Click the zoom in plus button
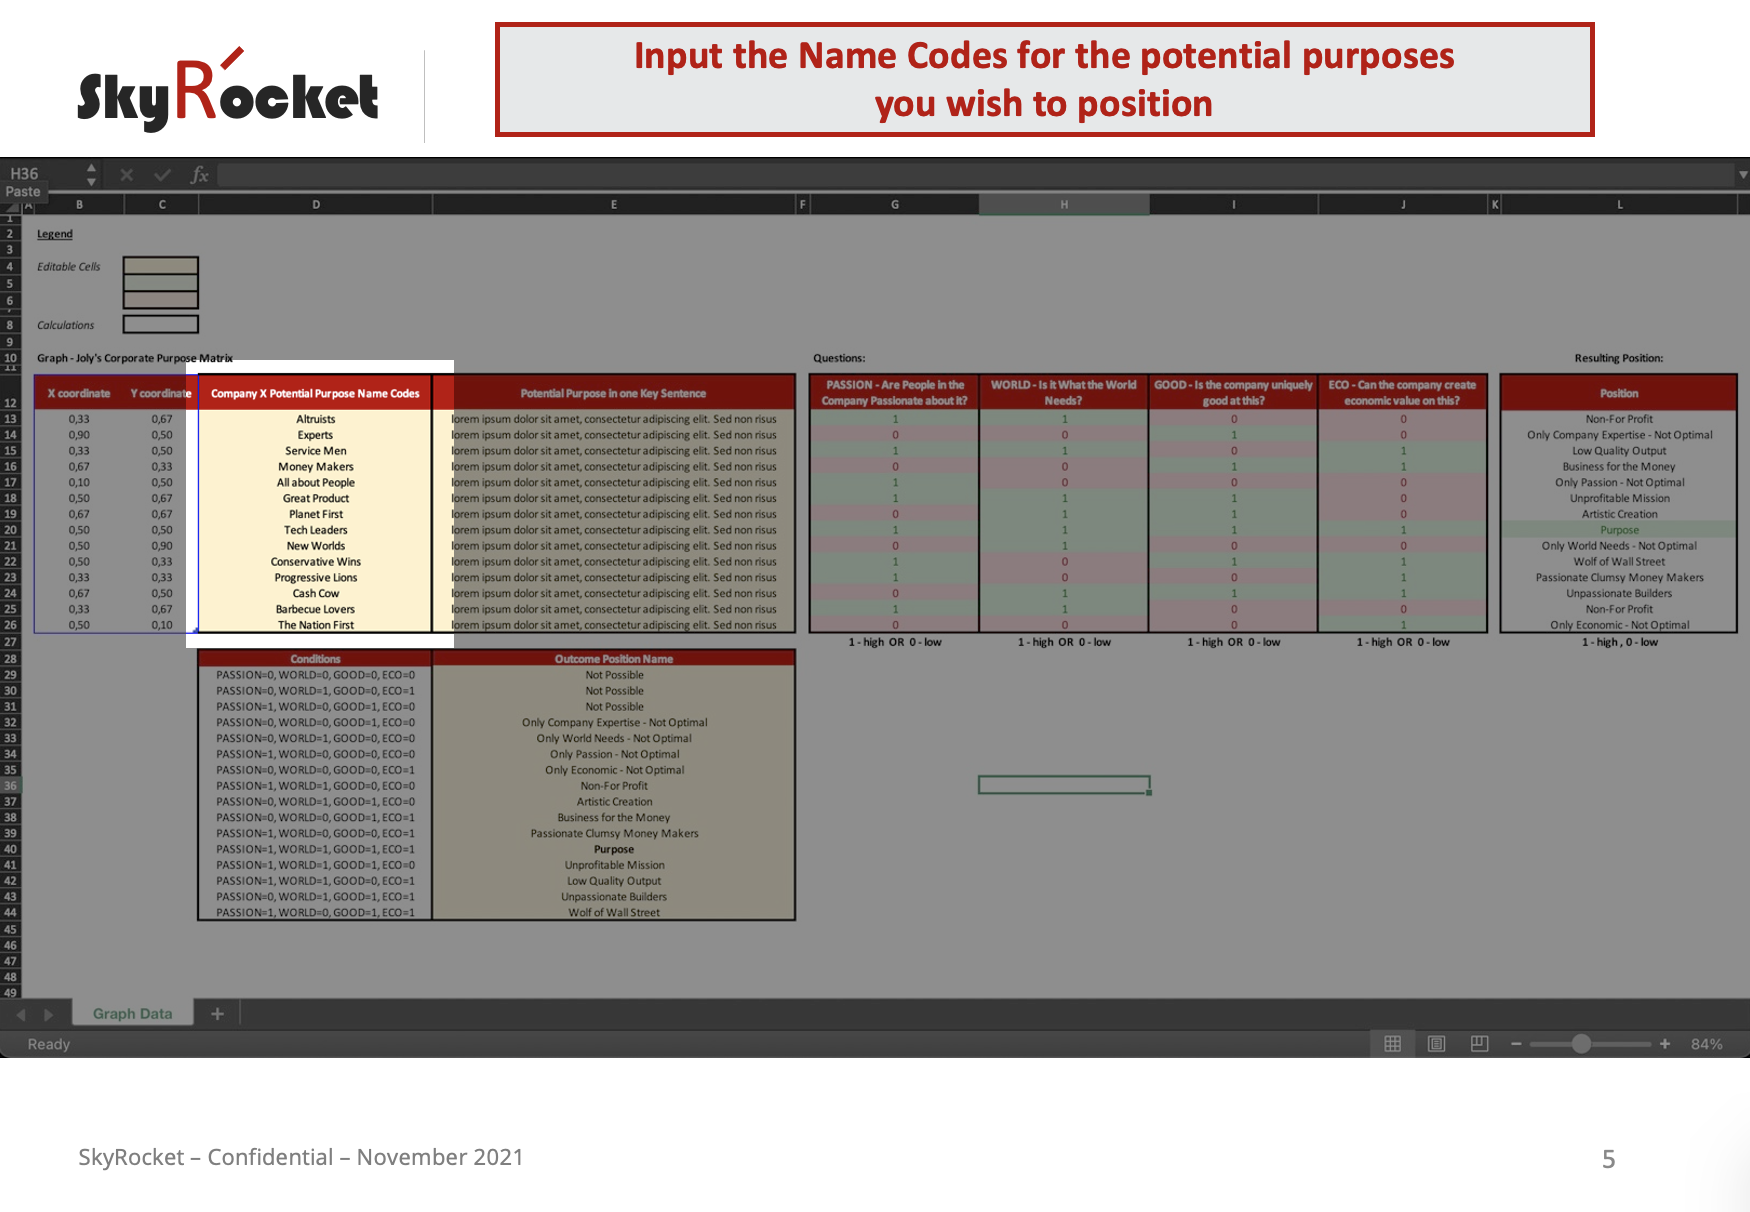This screenshot has width=1750, height=1212. (x=1665, y=1044)
